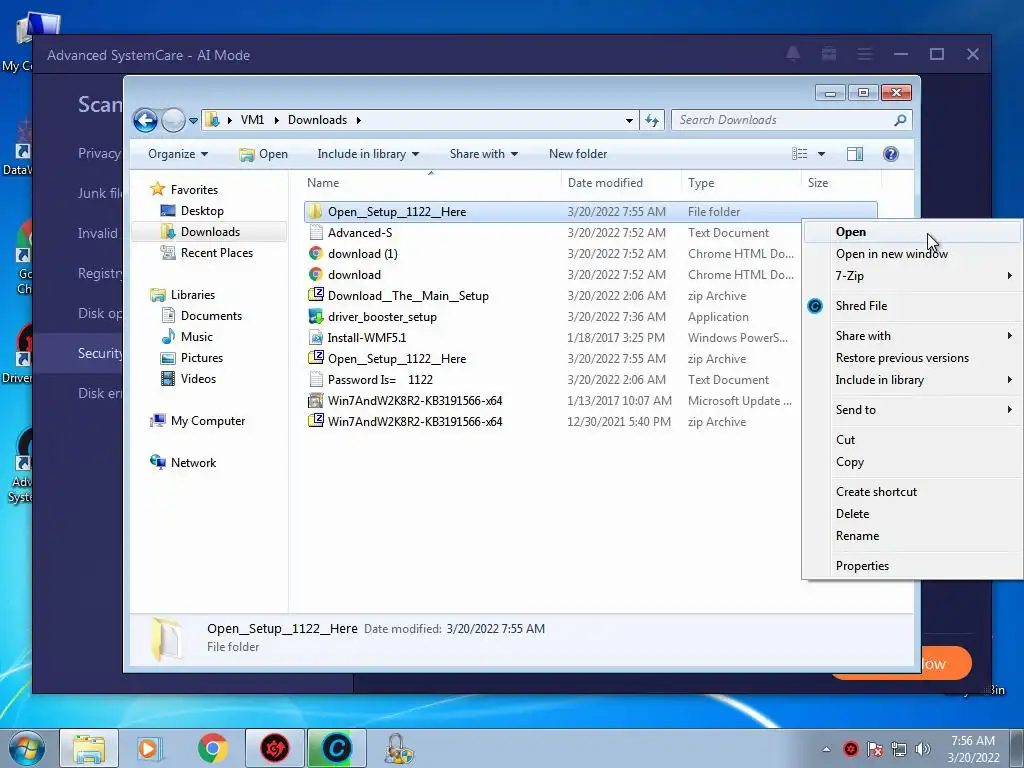The image size is (1024, 768).
Task: Open Windows Explorer from the taskbar
Action: click(89, 748)
